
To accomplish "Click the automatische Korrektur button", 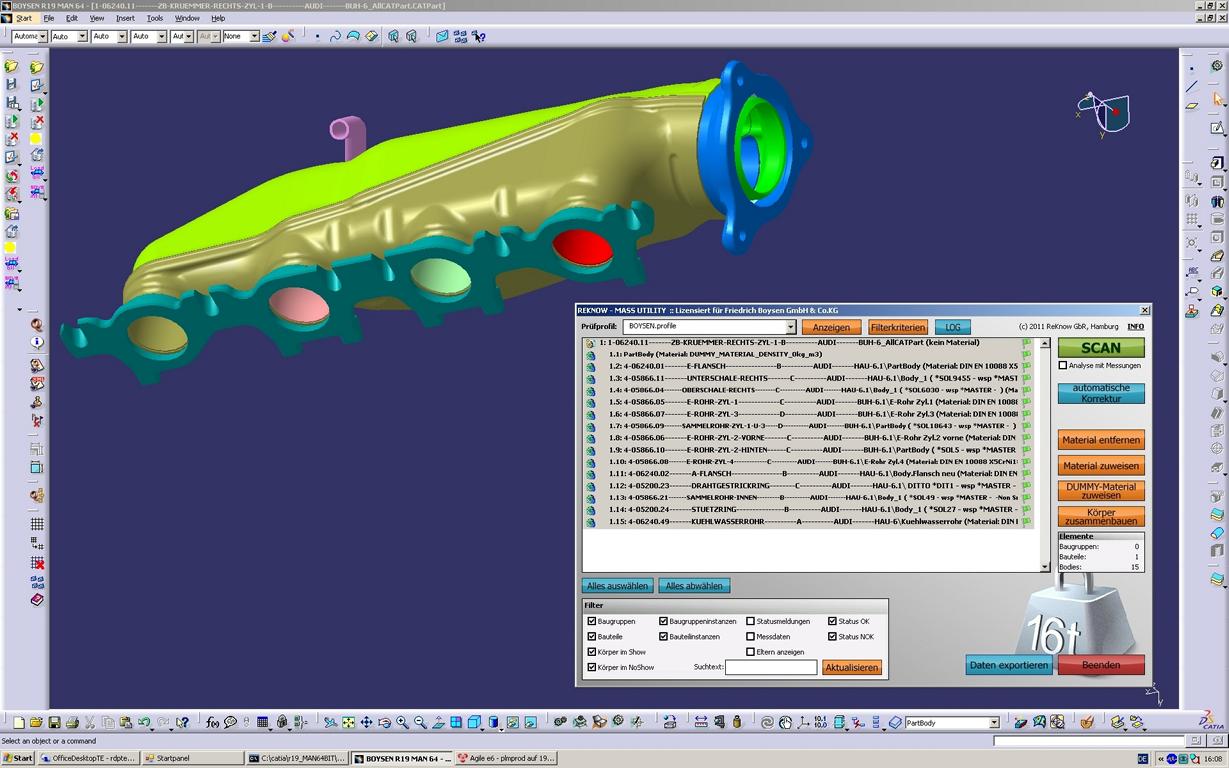I will (1101, 393).
